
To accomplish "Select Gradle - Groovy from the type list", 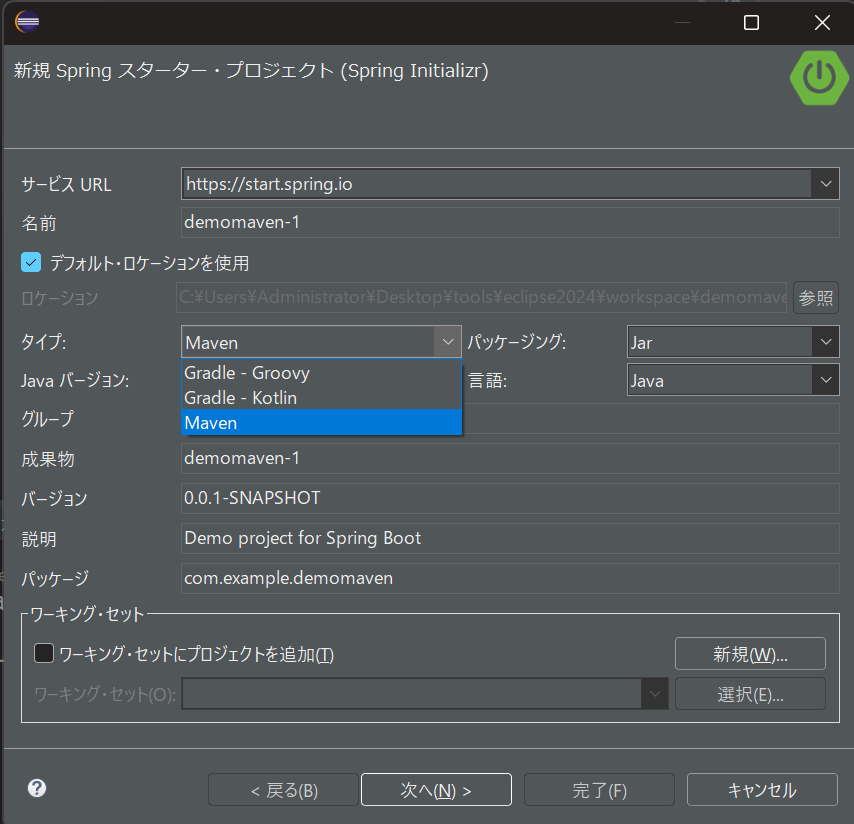I will click(321, 373).
